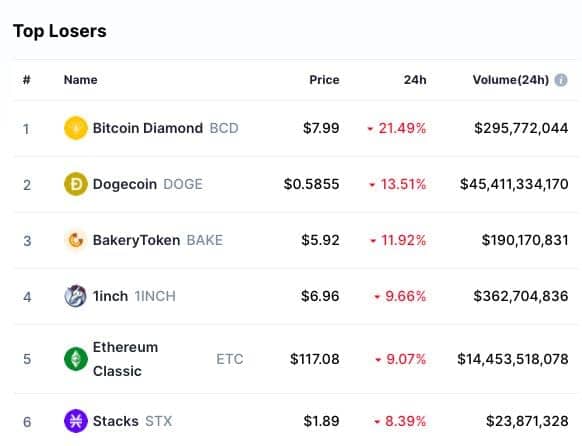This screenshot has height=446, width=582.
Task: Click the Dogecoin logo icon
Action: coord(76,184)
